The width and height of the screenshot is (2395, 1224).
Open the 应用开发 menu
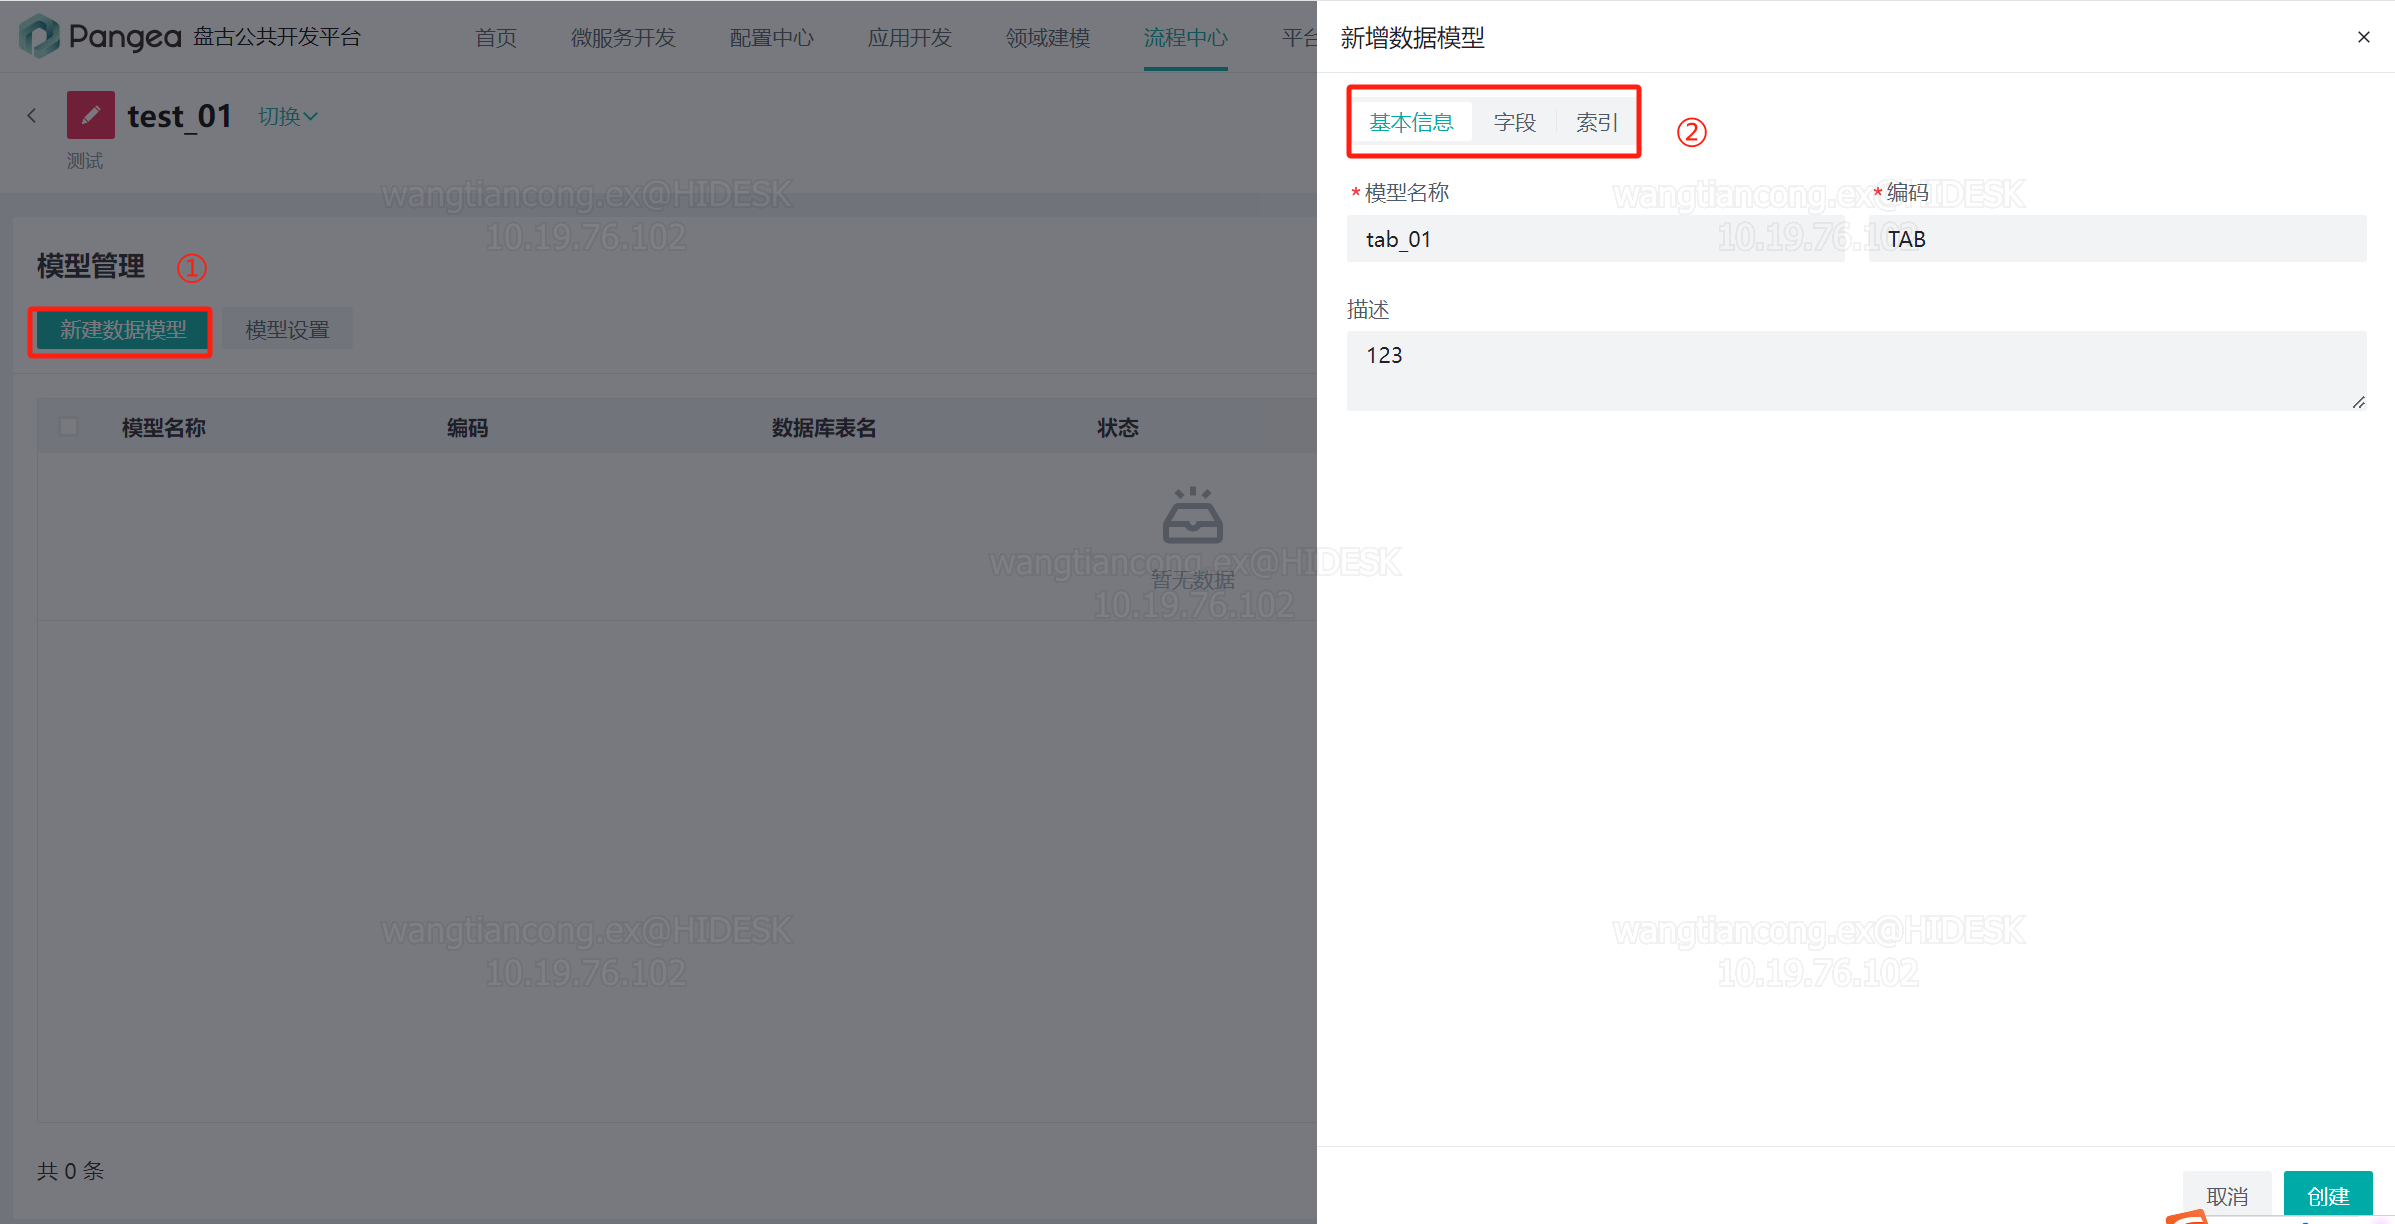coord(910,37)
